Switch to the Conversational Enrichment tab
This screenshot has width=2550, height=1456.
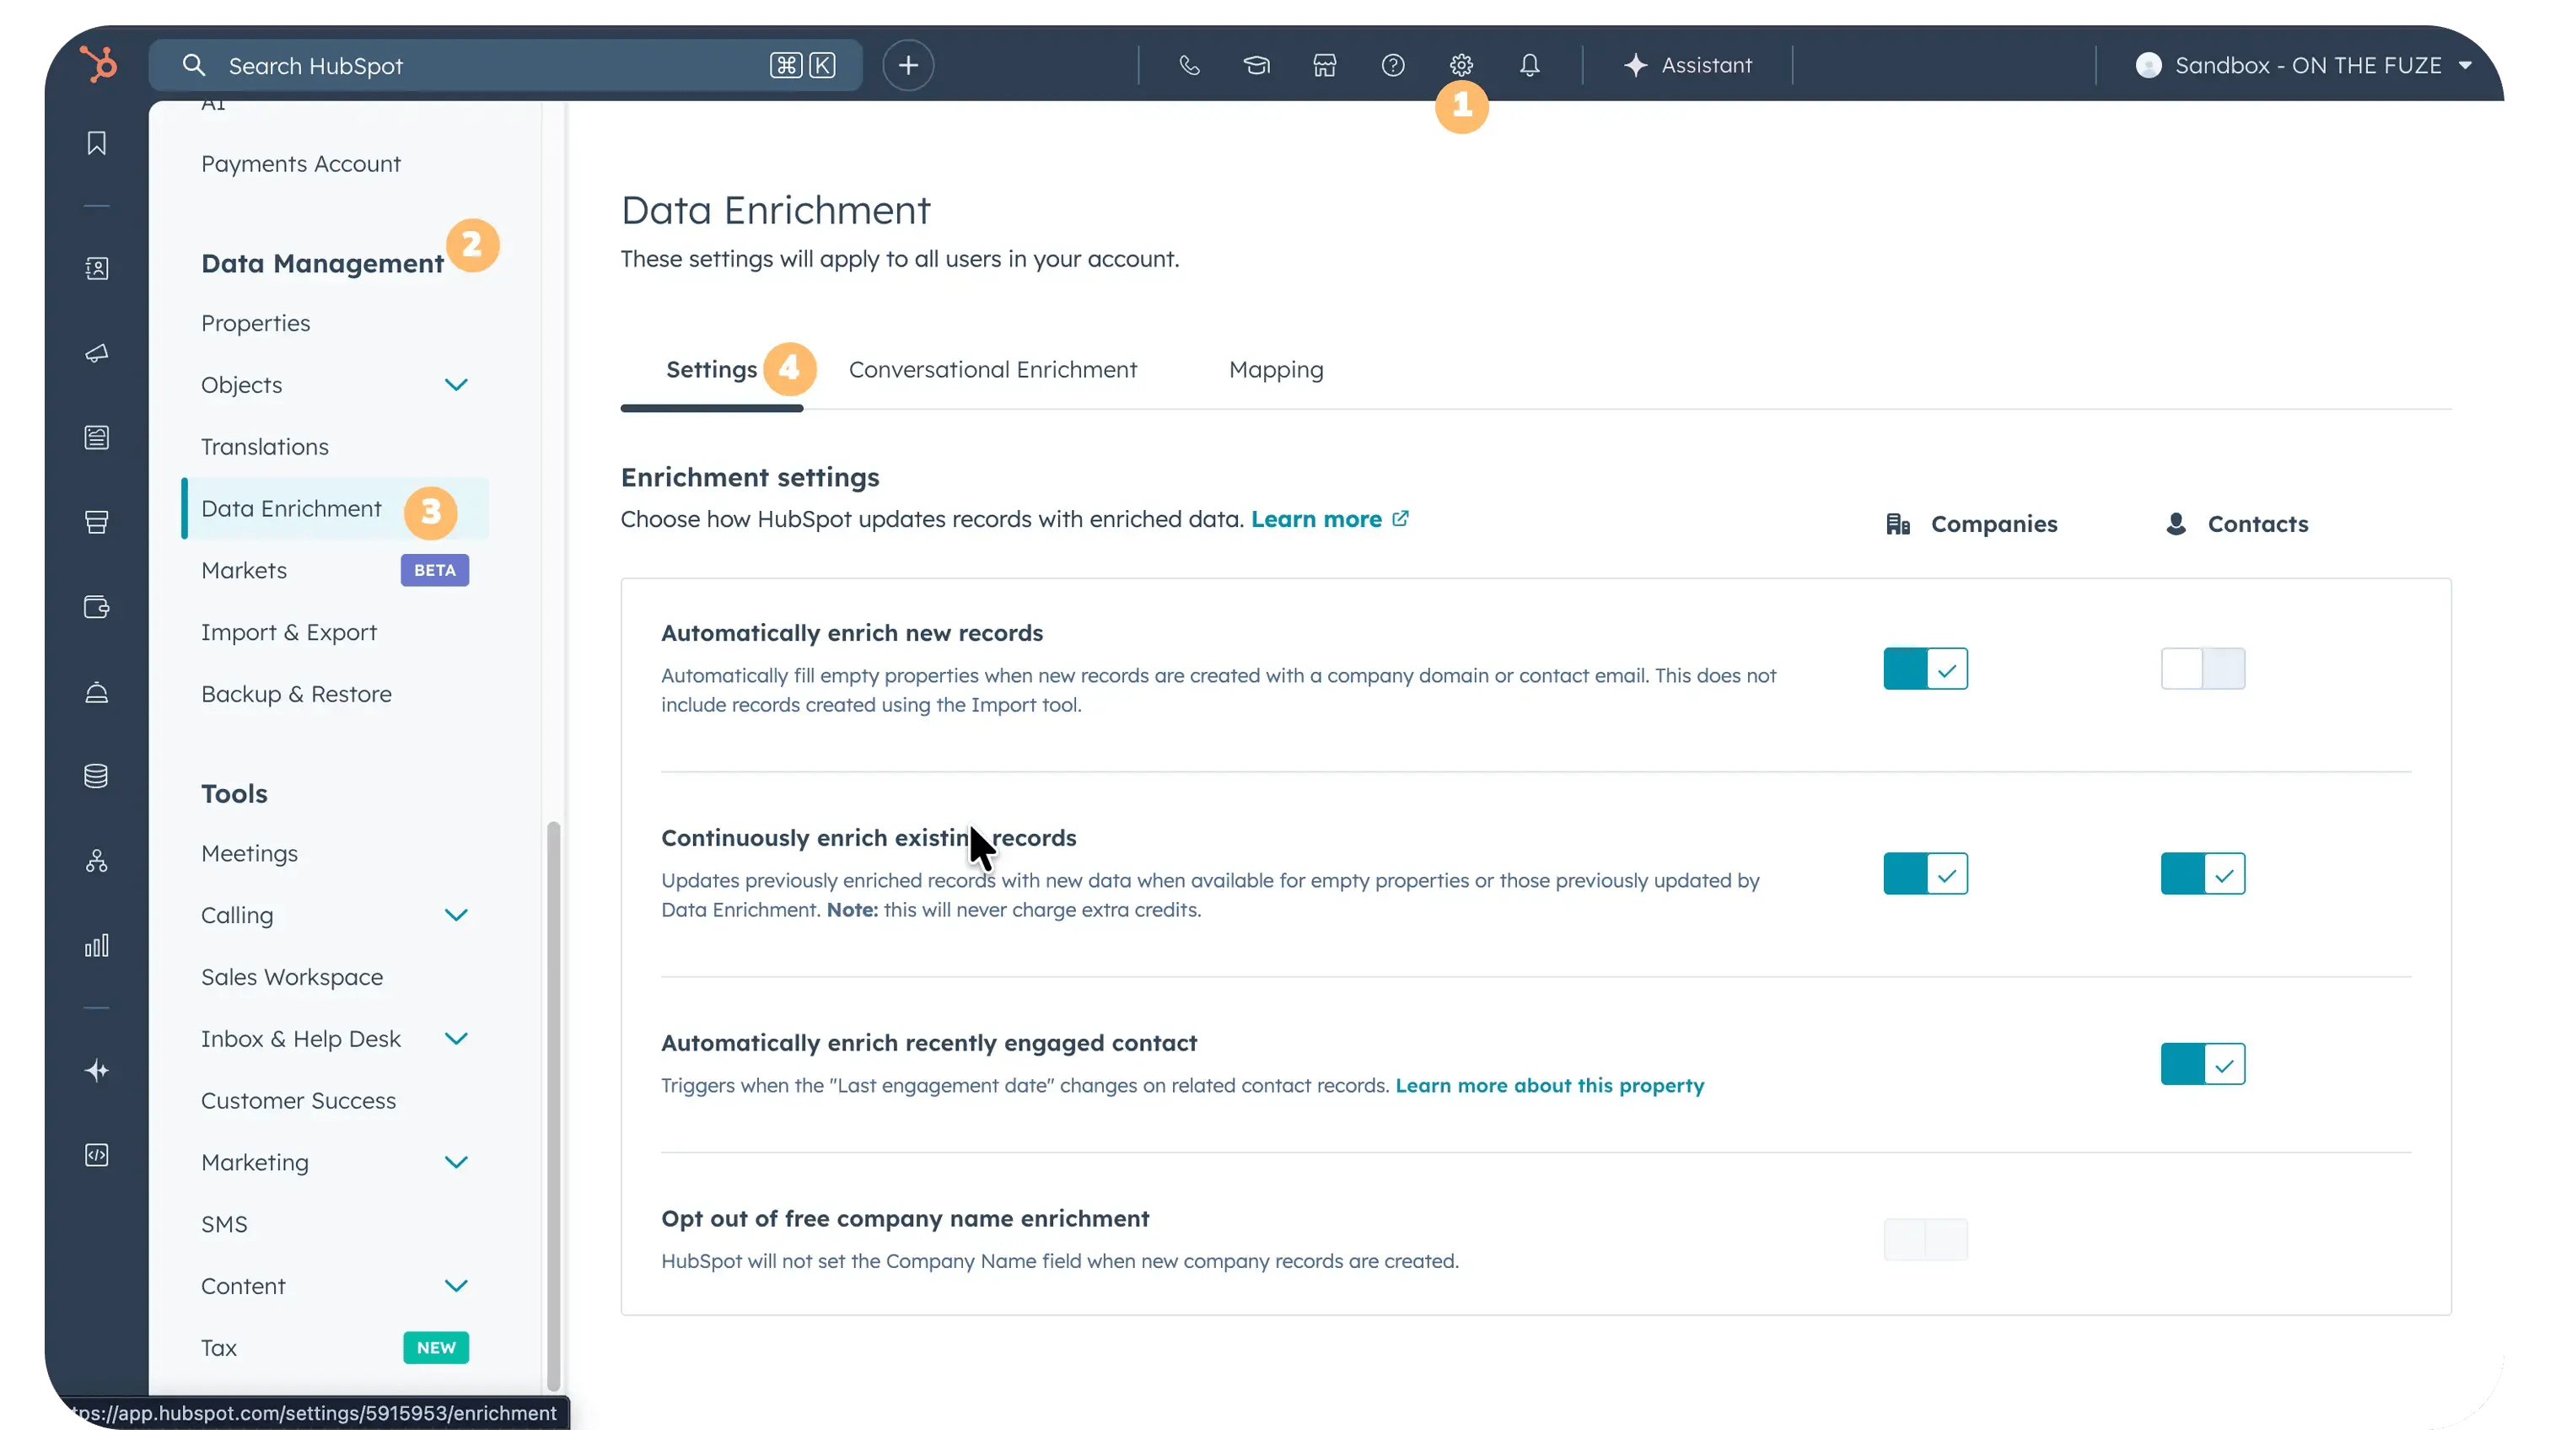pyautogui.click(x=993, y=369)
